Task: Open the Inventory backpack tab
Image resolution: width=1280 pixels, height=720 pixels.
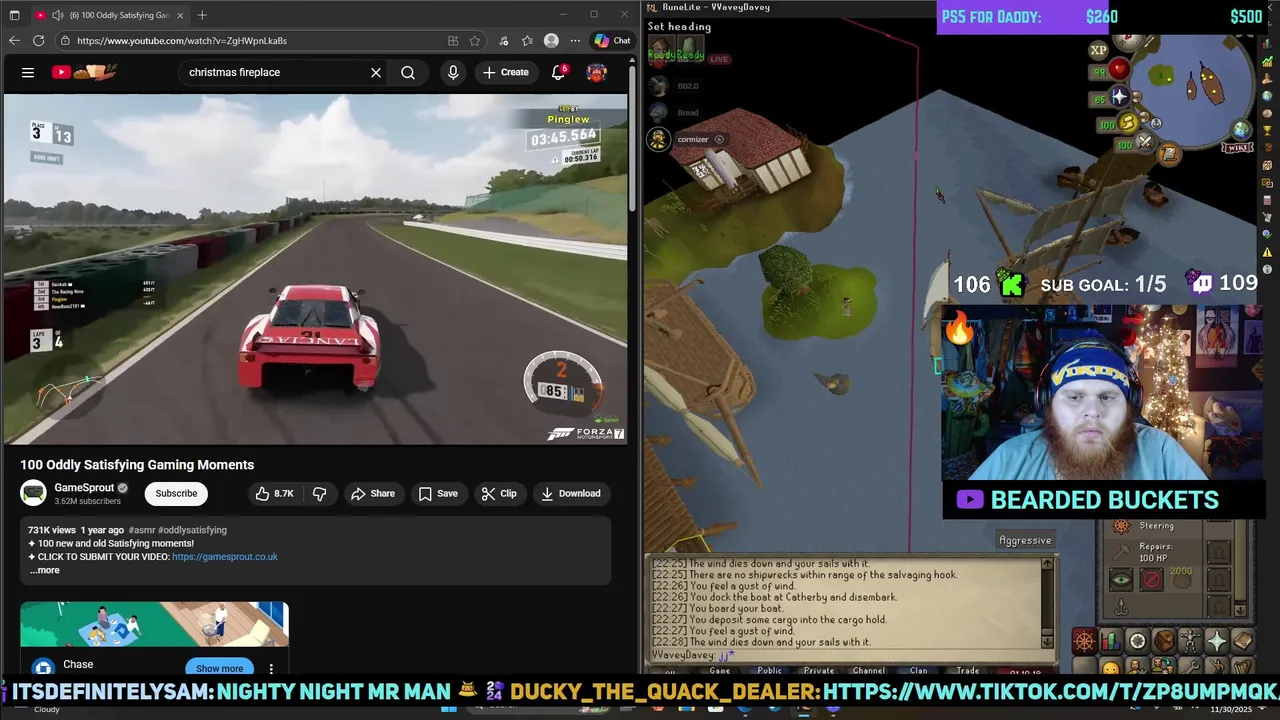Action: tap(1164, 641)
